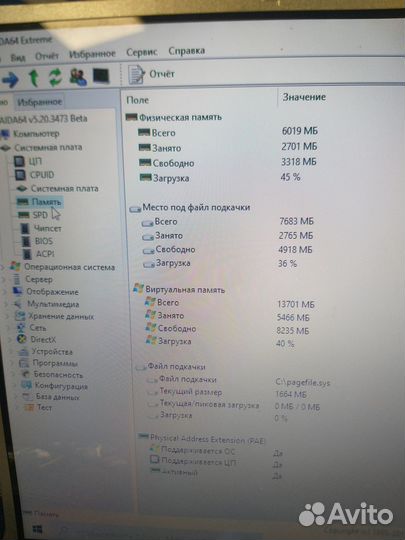Click the Отчёт report toolbar button

coord(152,74)
